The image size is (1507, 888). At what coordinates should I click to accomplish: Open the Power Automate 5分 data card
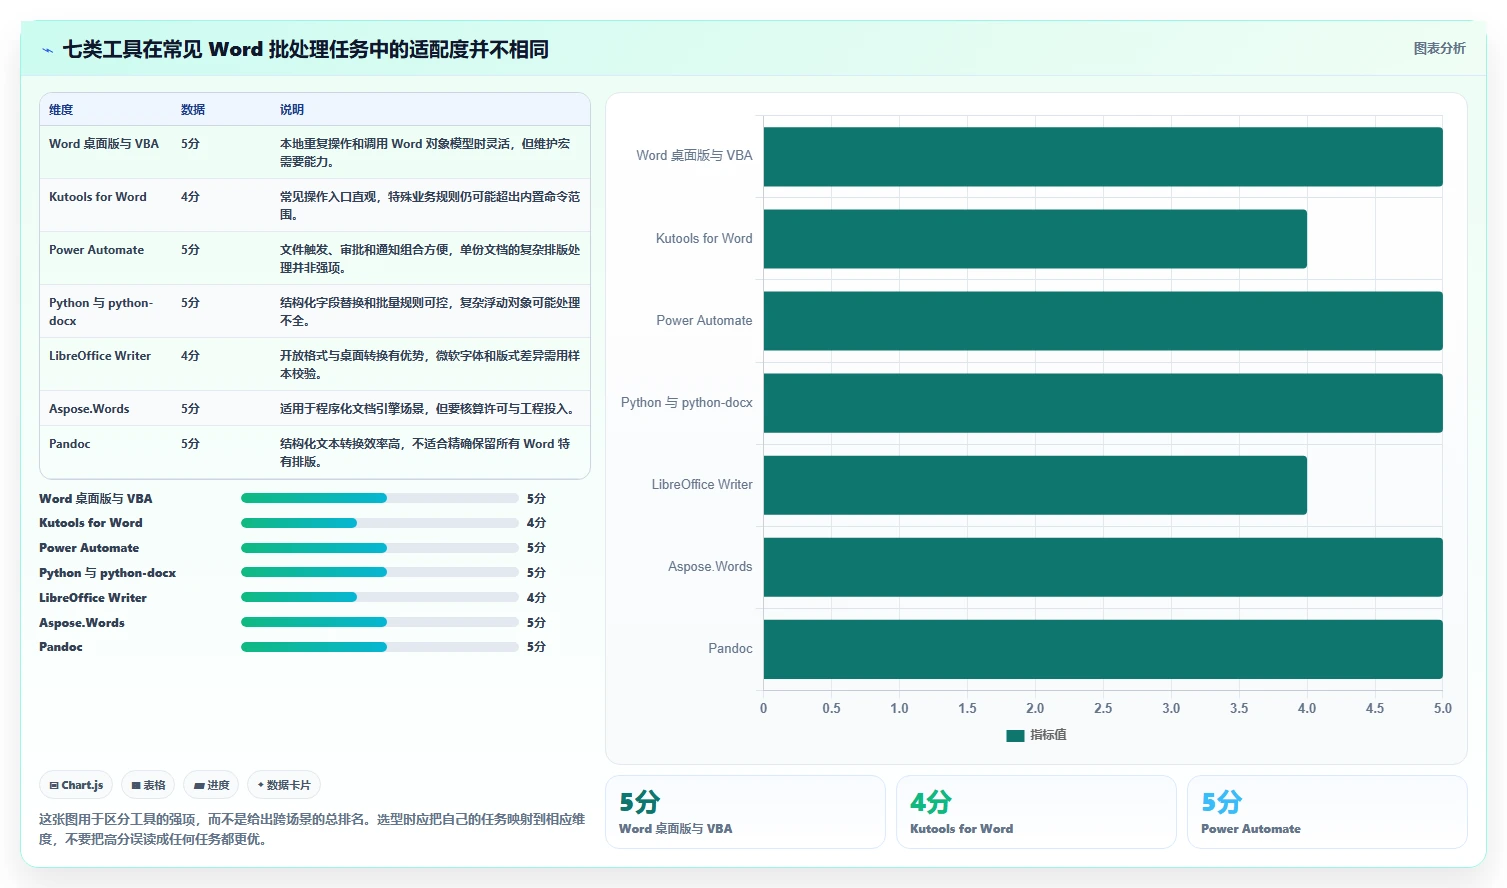(x=1327, y=812)
